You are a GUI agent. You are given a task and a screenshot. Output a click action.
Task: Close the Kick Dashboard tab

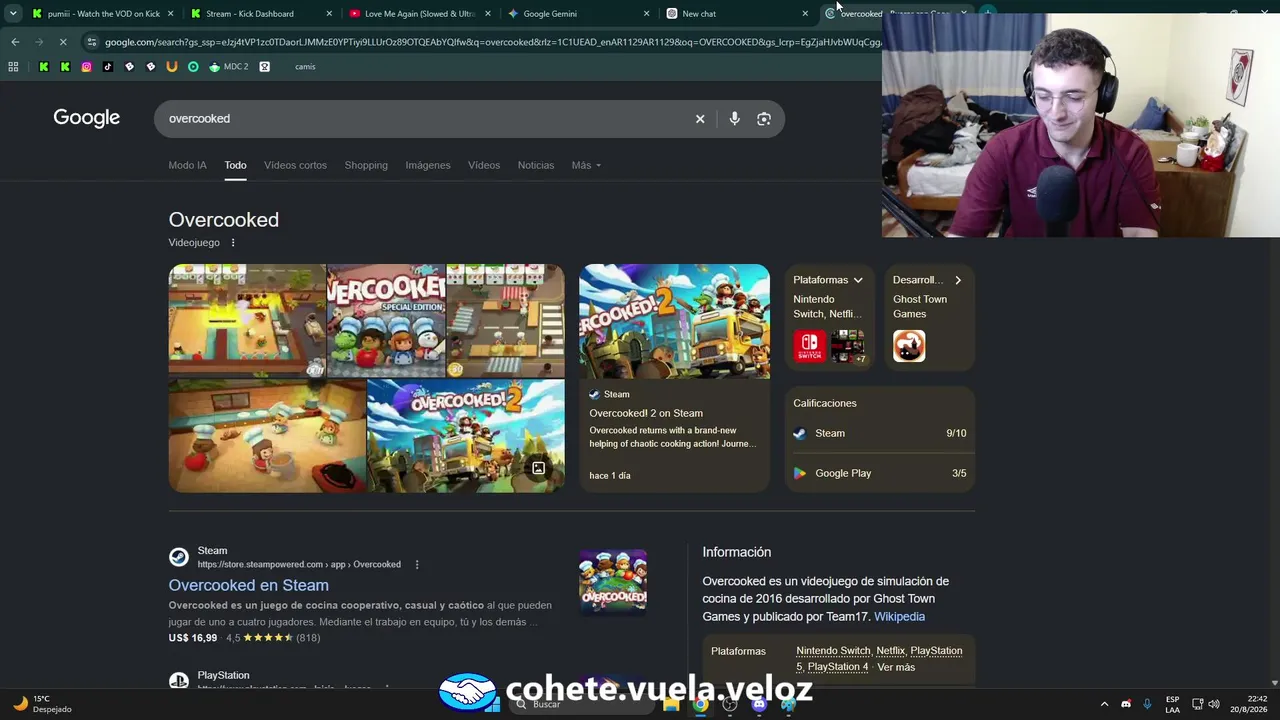point(329,14)
